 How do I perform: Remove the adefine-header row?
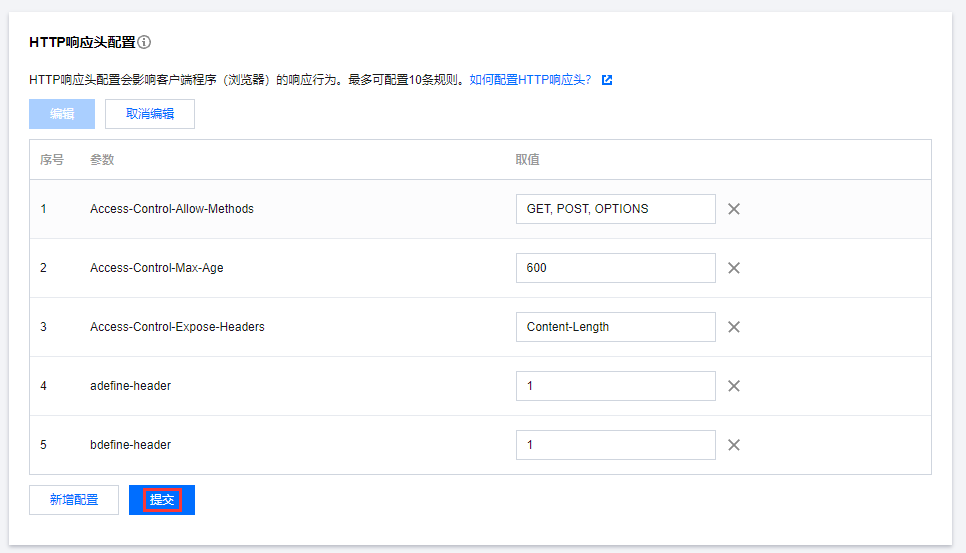click(734, 386)
